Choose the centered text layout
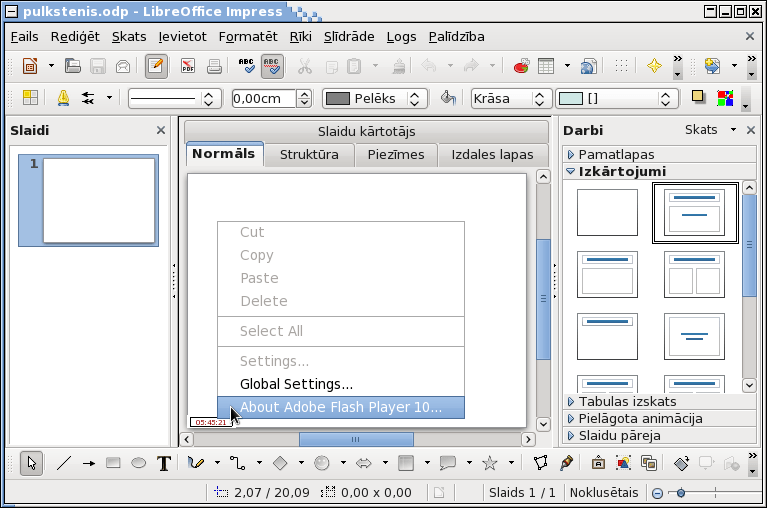Viewport: 767px width, 508px height. 695,336
